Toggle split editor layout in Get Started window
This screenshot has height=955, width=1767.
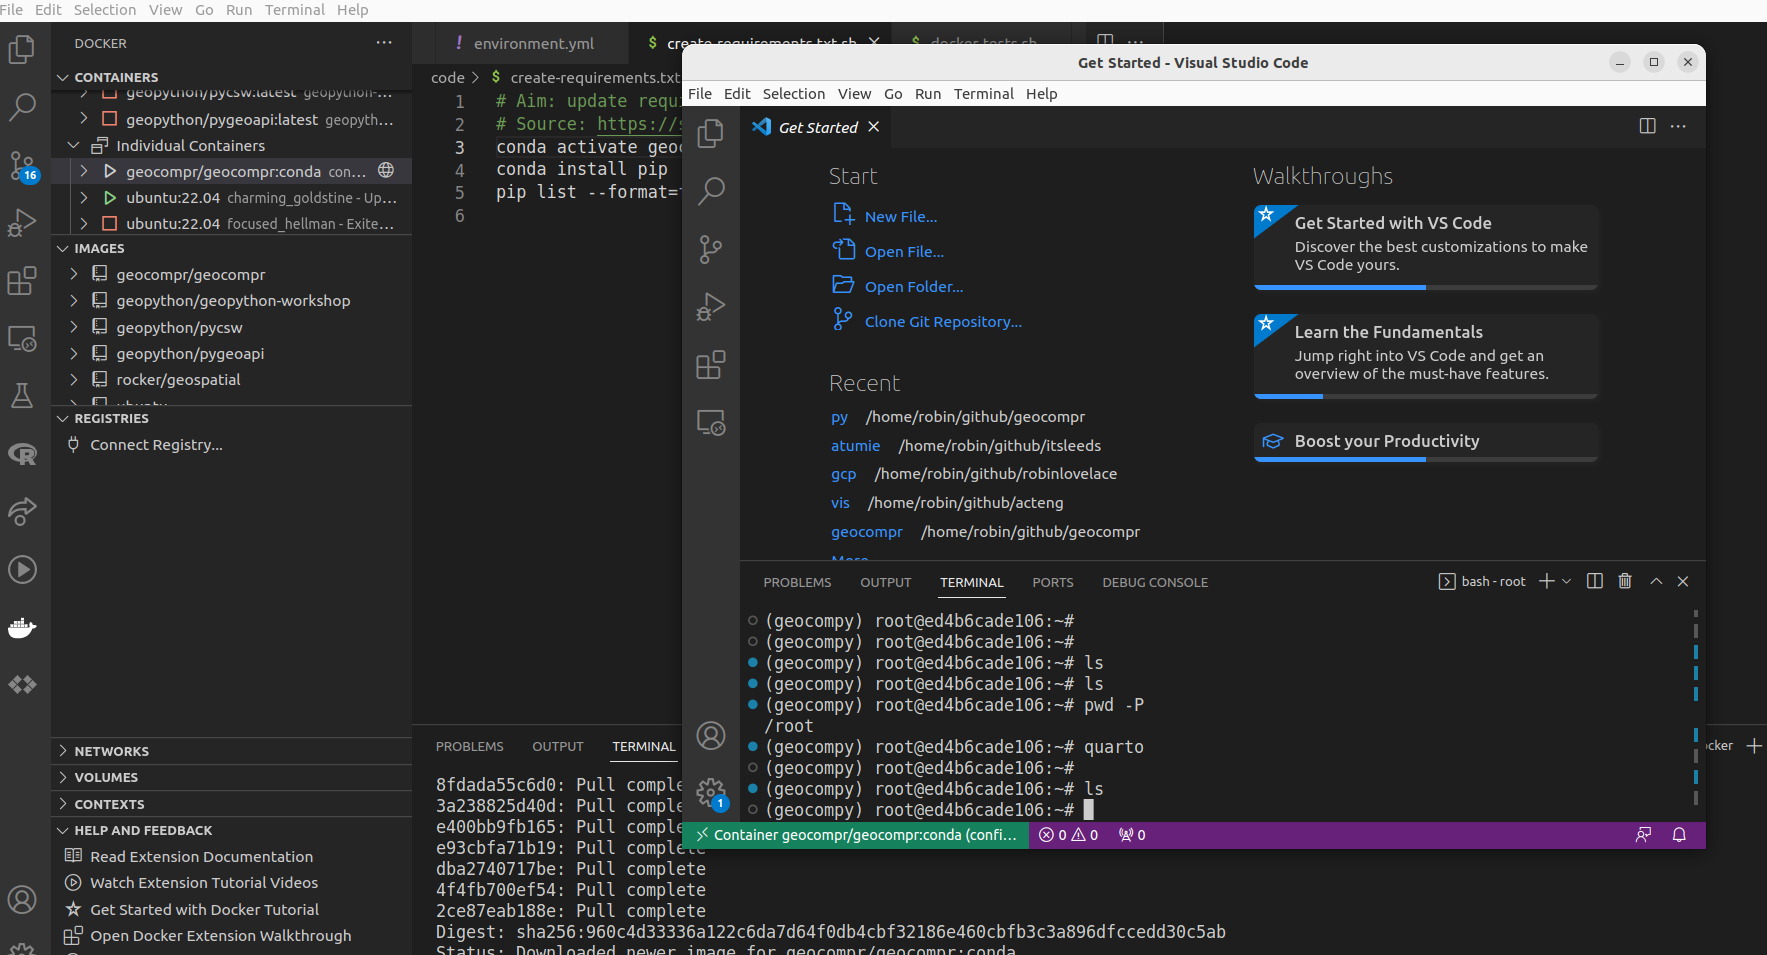click(x=1646, y=126)
